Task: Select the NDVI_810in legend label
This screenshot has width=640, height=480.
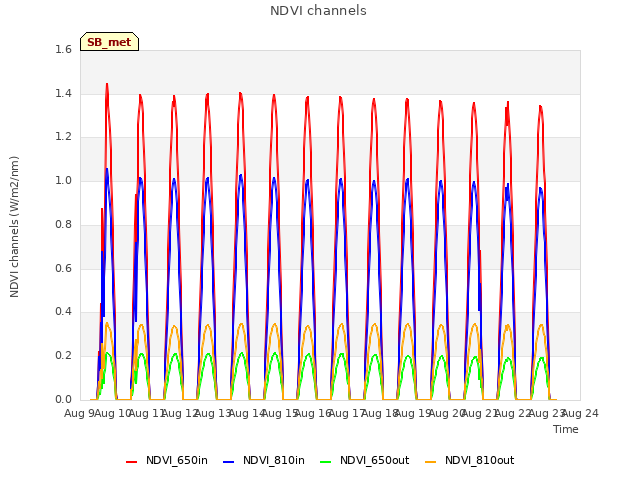Action: tap(273, 460)
